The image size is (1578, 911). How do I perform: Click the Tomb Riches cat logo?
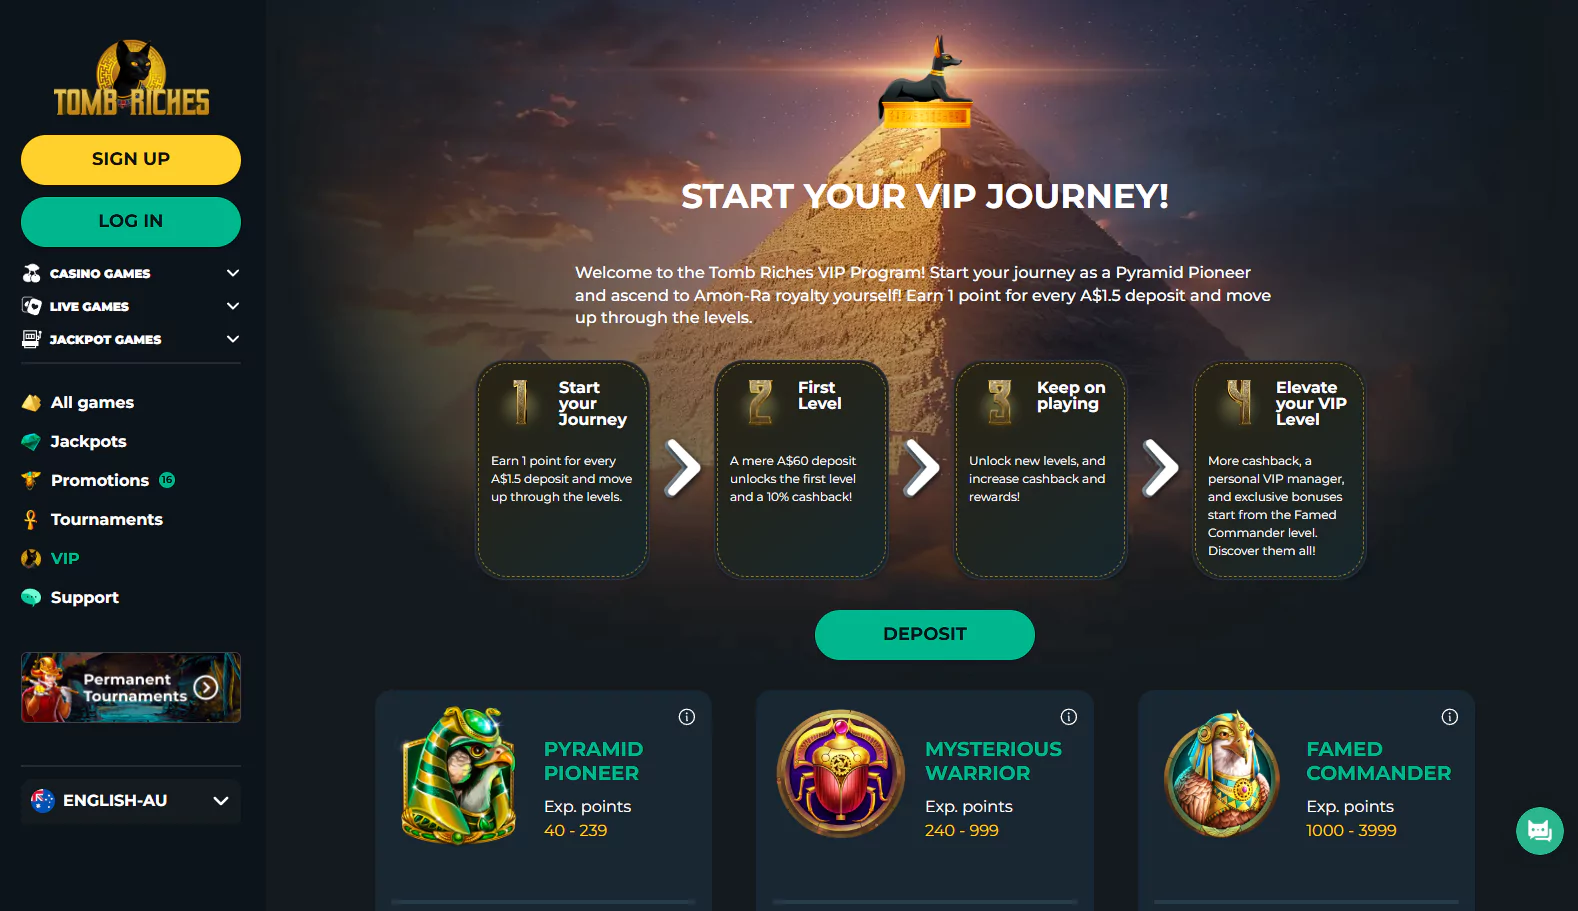[131, 79]
